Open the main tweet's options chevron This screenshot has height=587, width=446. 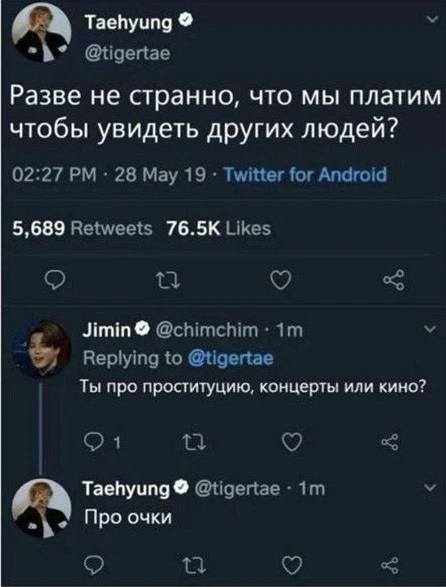[432, 21]
